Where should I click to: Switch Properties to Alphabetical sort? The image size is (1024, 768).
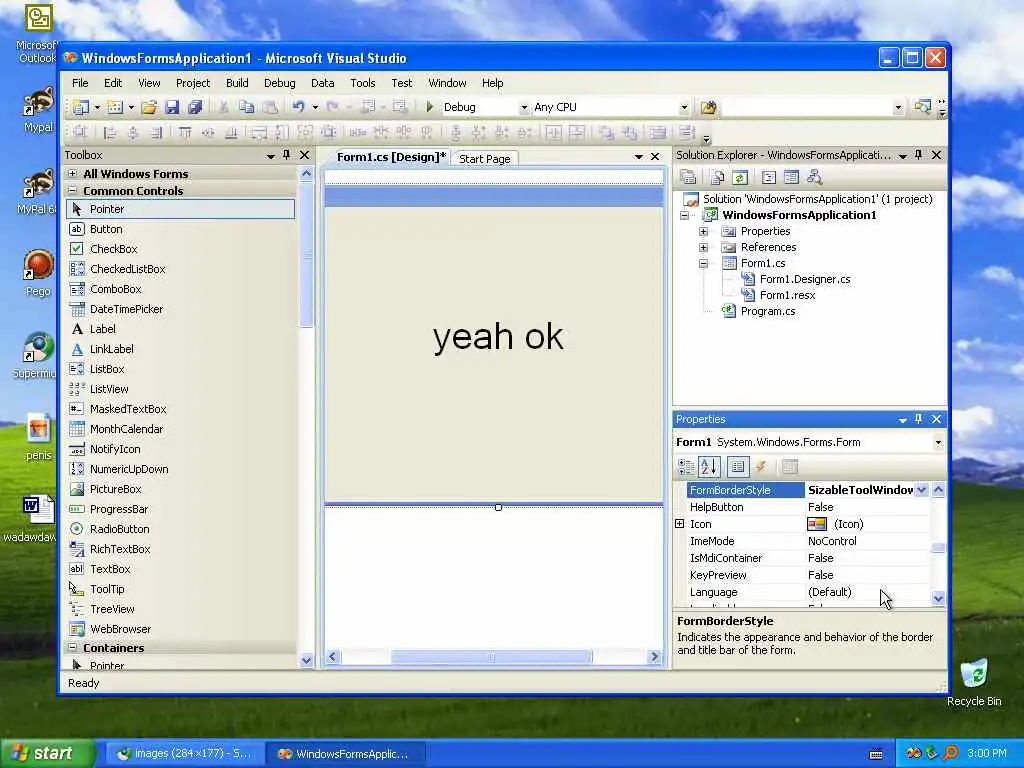tap(709, 467)
